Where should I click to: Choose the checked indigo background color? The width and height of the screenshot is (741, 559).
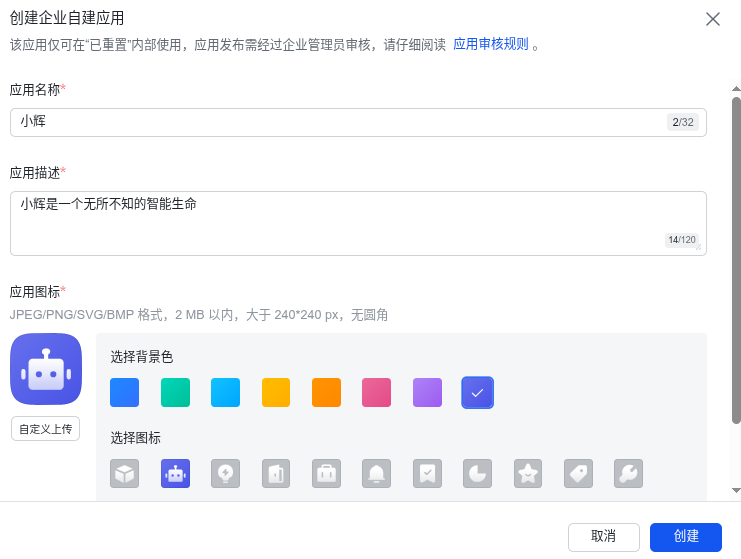(x=477, y=393)
